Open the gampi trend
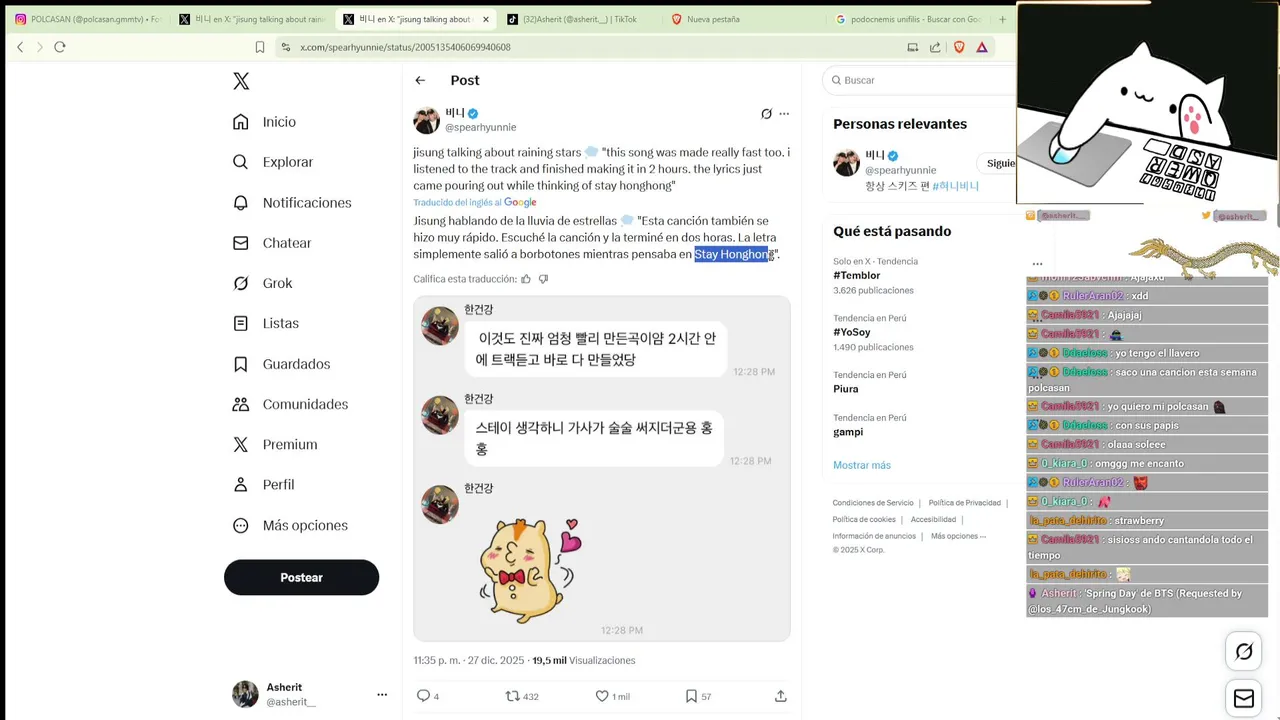 tap(848, 432)
